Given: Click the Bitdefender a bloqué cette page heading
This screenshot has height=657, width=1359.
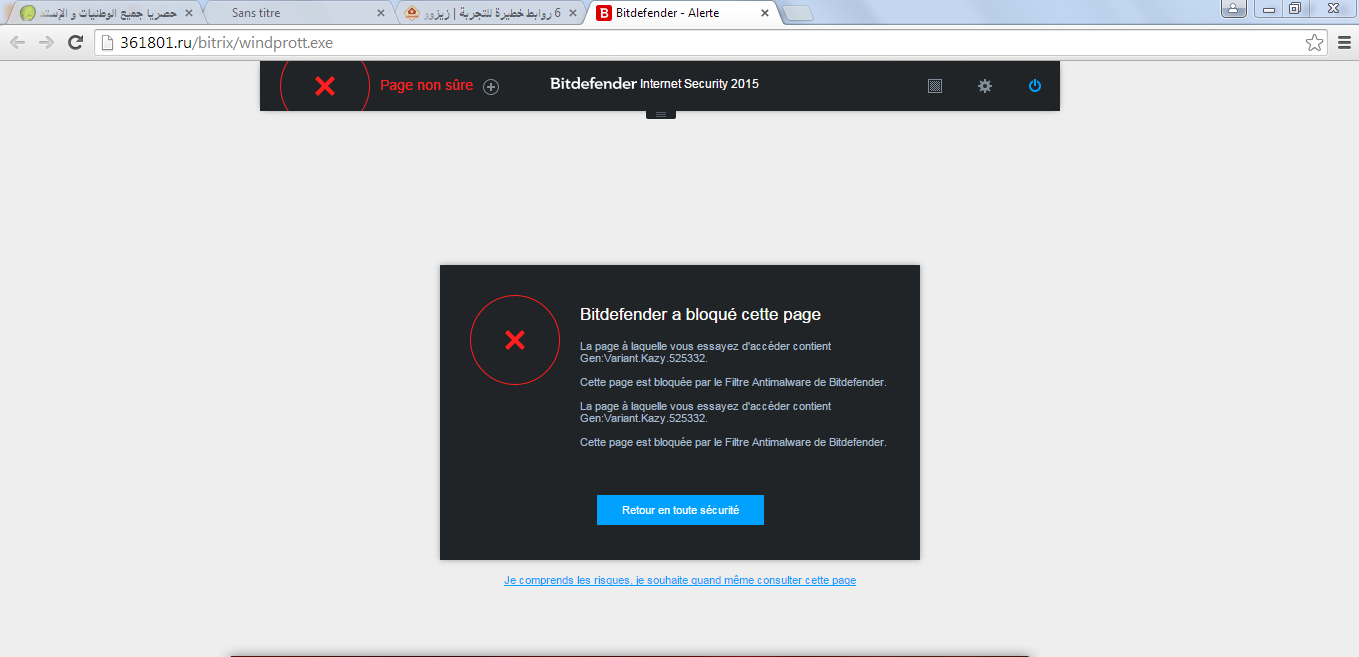Looking at the screenshot, I should tap(700, 314).
